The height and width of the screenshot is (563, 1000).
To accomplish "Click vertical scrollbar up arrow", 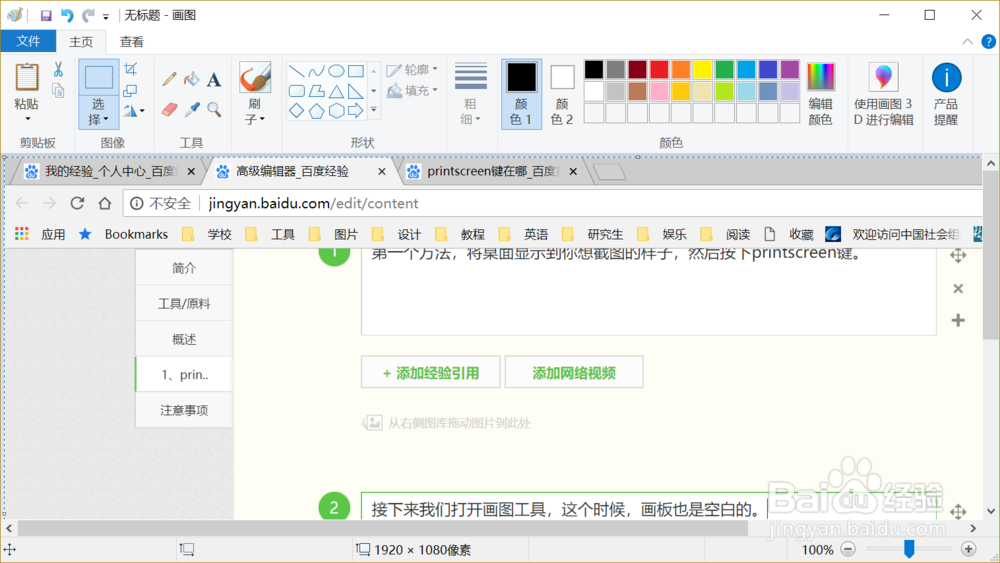I will click(990, 164).
